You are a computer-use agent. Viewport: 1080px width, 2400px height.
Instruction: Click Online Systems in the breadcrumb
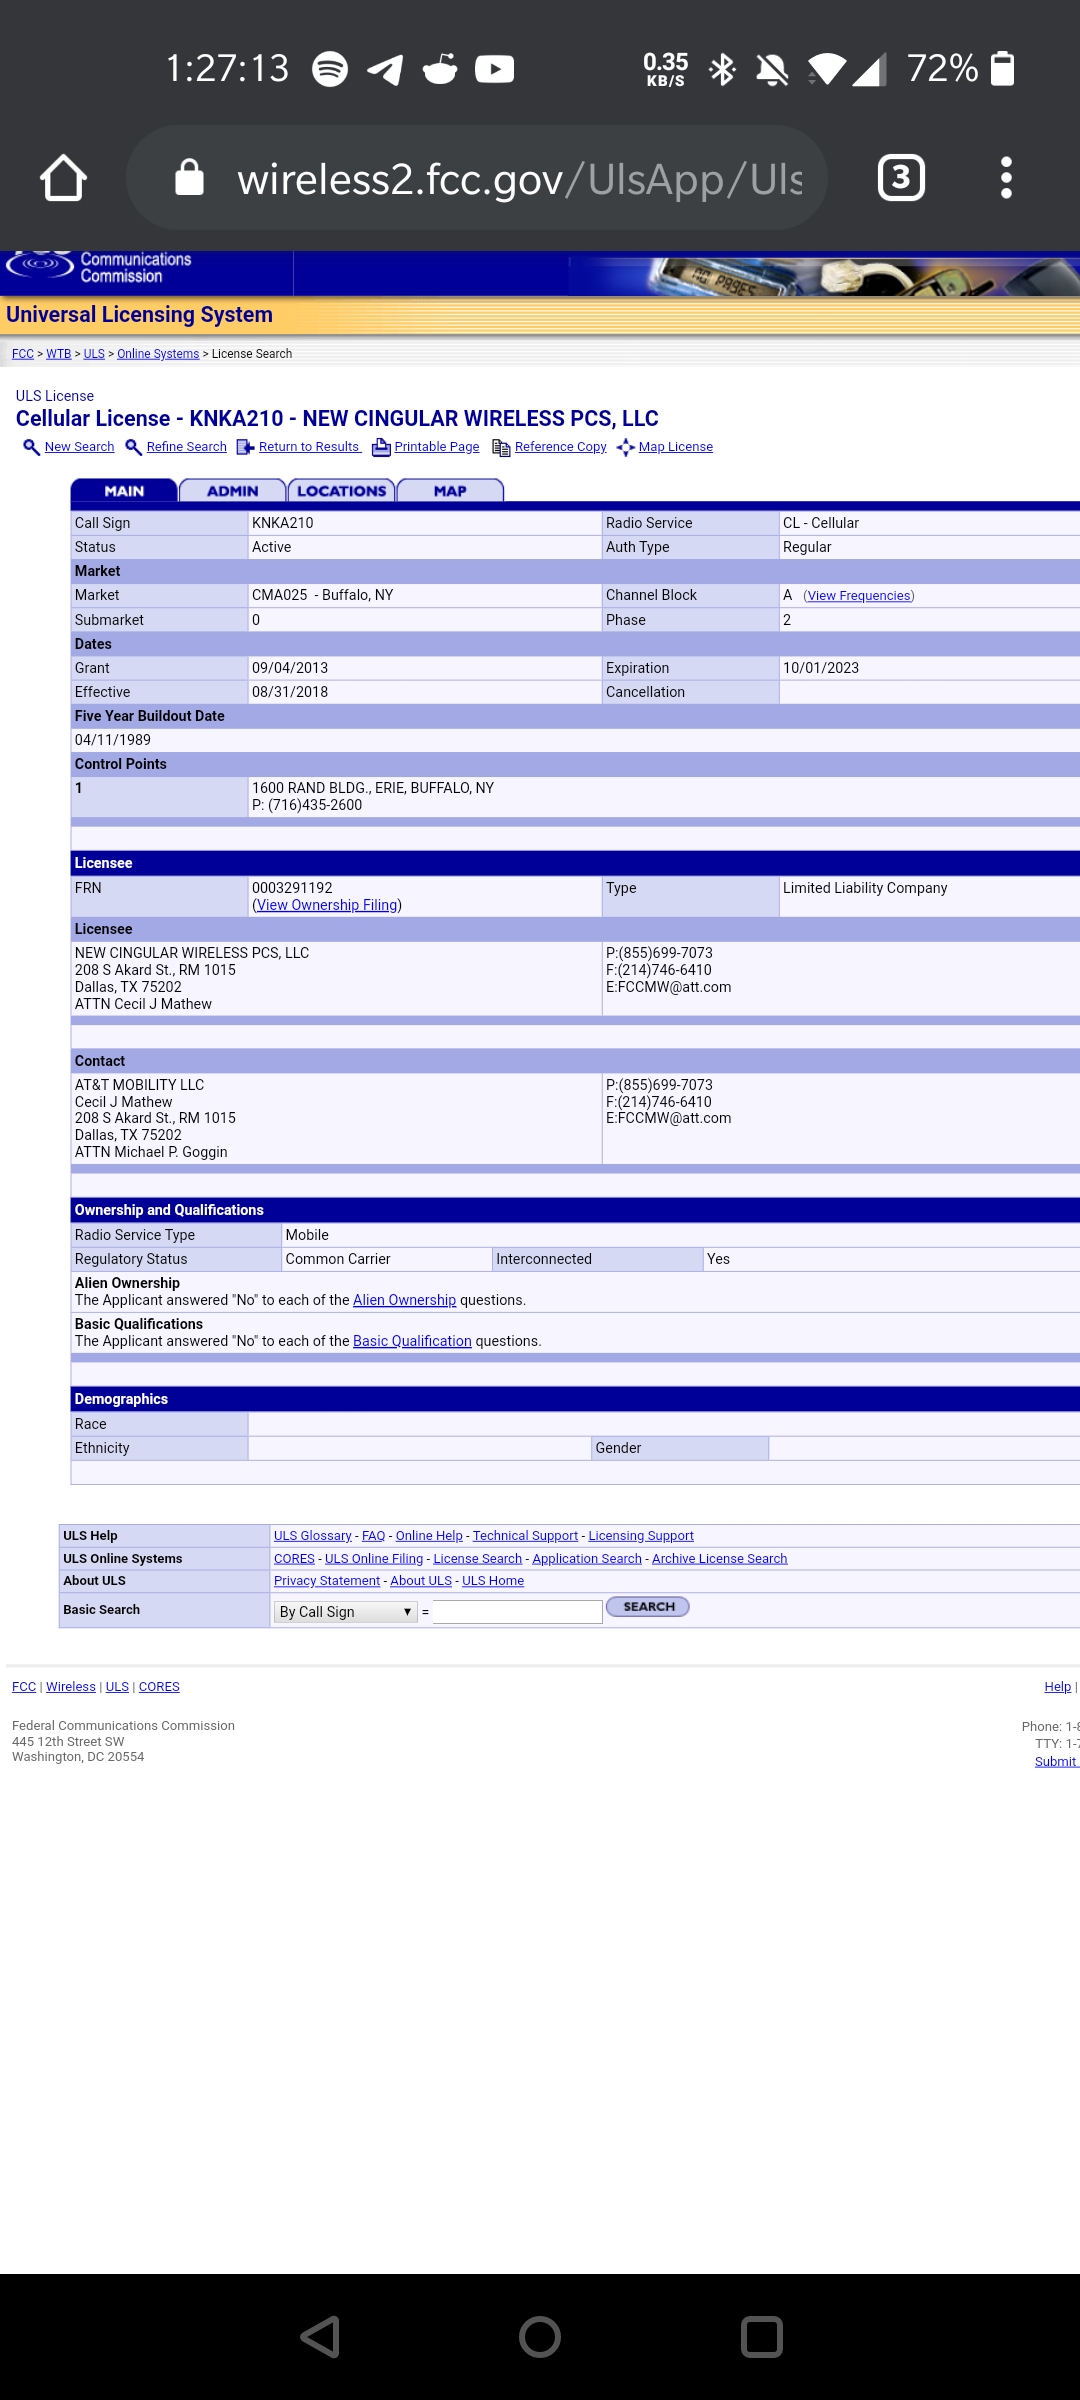click(158, 354)
